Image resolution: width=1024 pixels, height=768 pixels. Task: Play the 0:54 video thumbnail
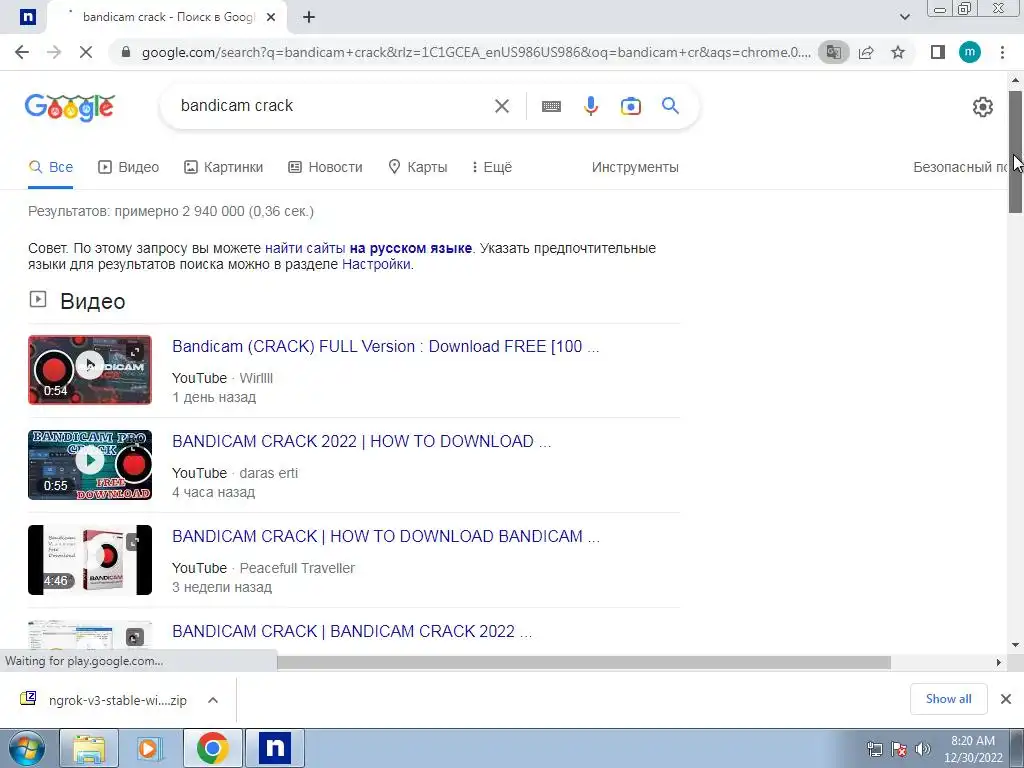89,370
